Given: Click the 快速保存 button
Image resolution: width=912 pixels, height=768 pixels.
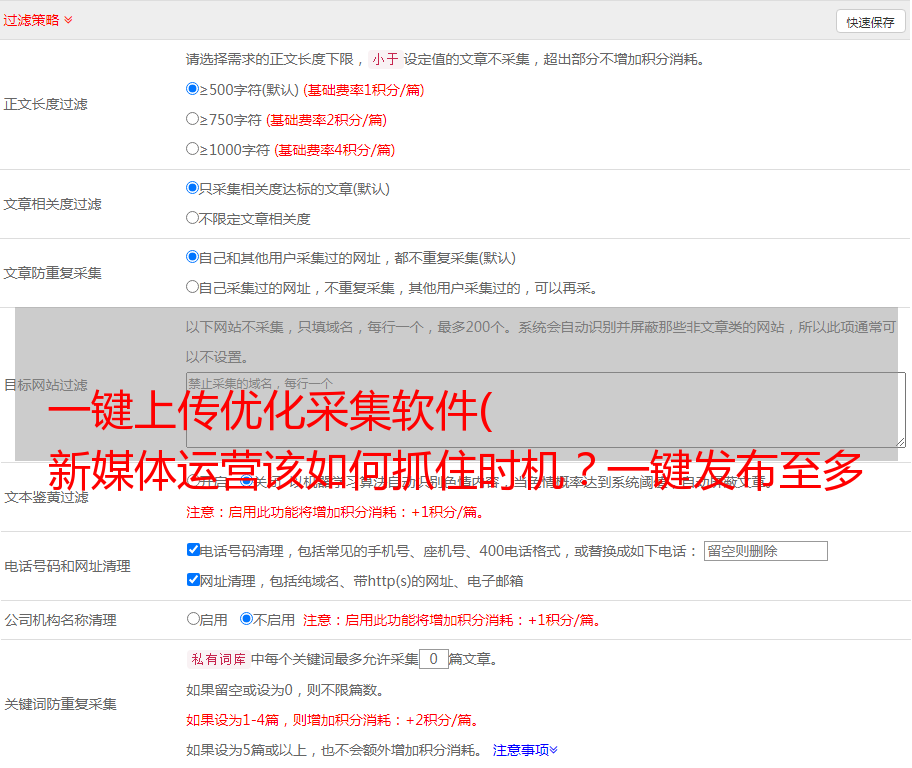Looking at the screenshot, I should click(x=870, y=22).
